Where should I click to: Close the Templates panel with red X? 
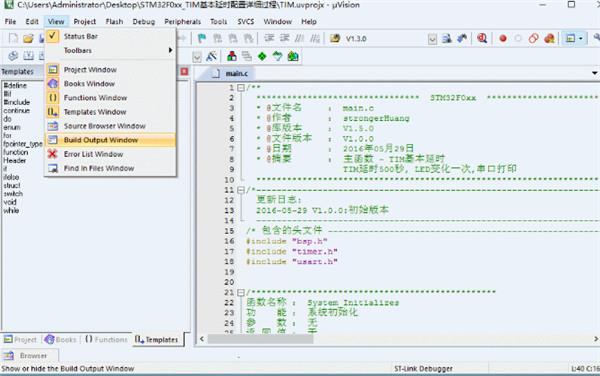(184, 72)
